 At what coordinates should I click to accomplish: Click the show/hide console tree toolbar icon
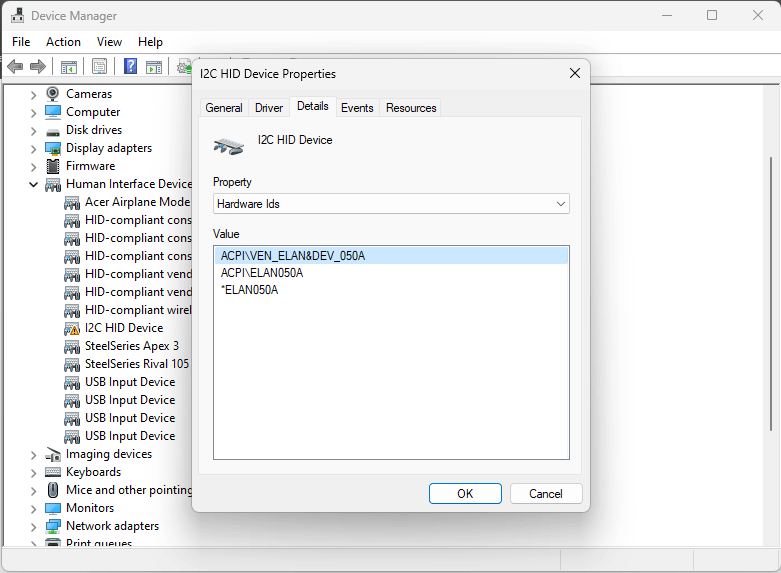point(68,66)
